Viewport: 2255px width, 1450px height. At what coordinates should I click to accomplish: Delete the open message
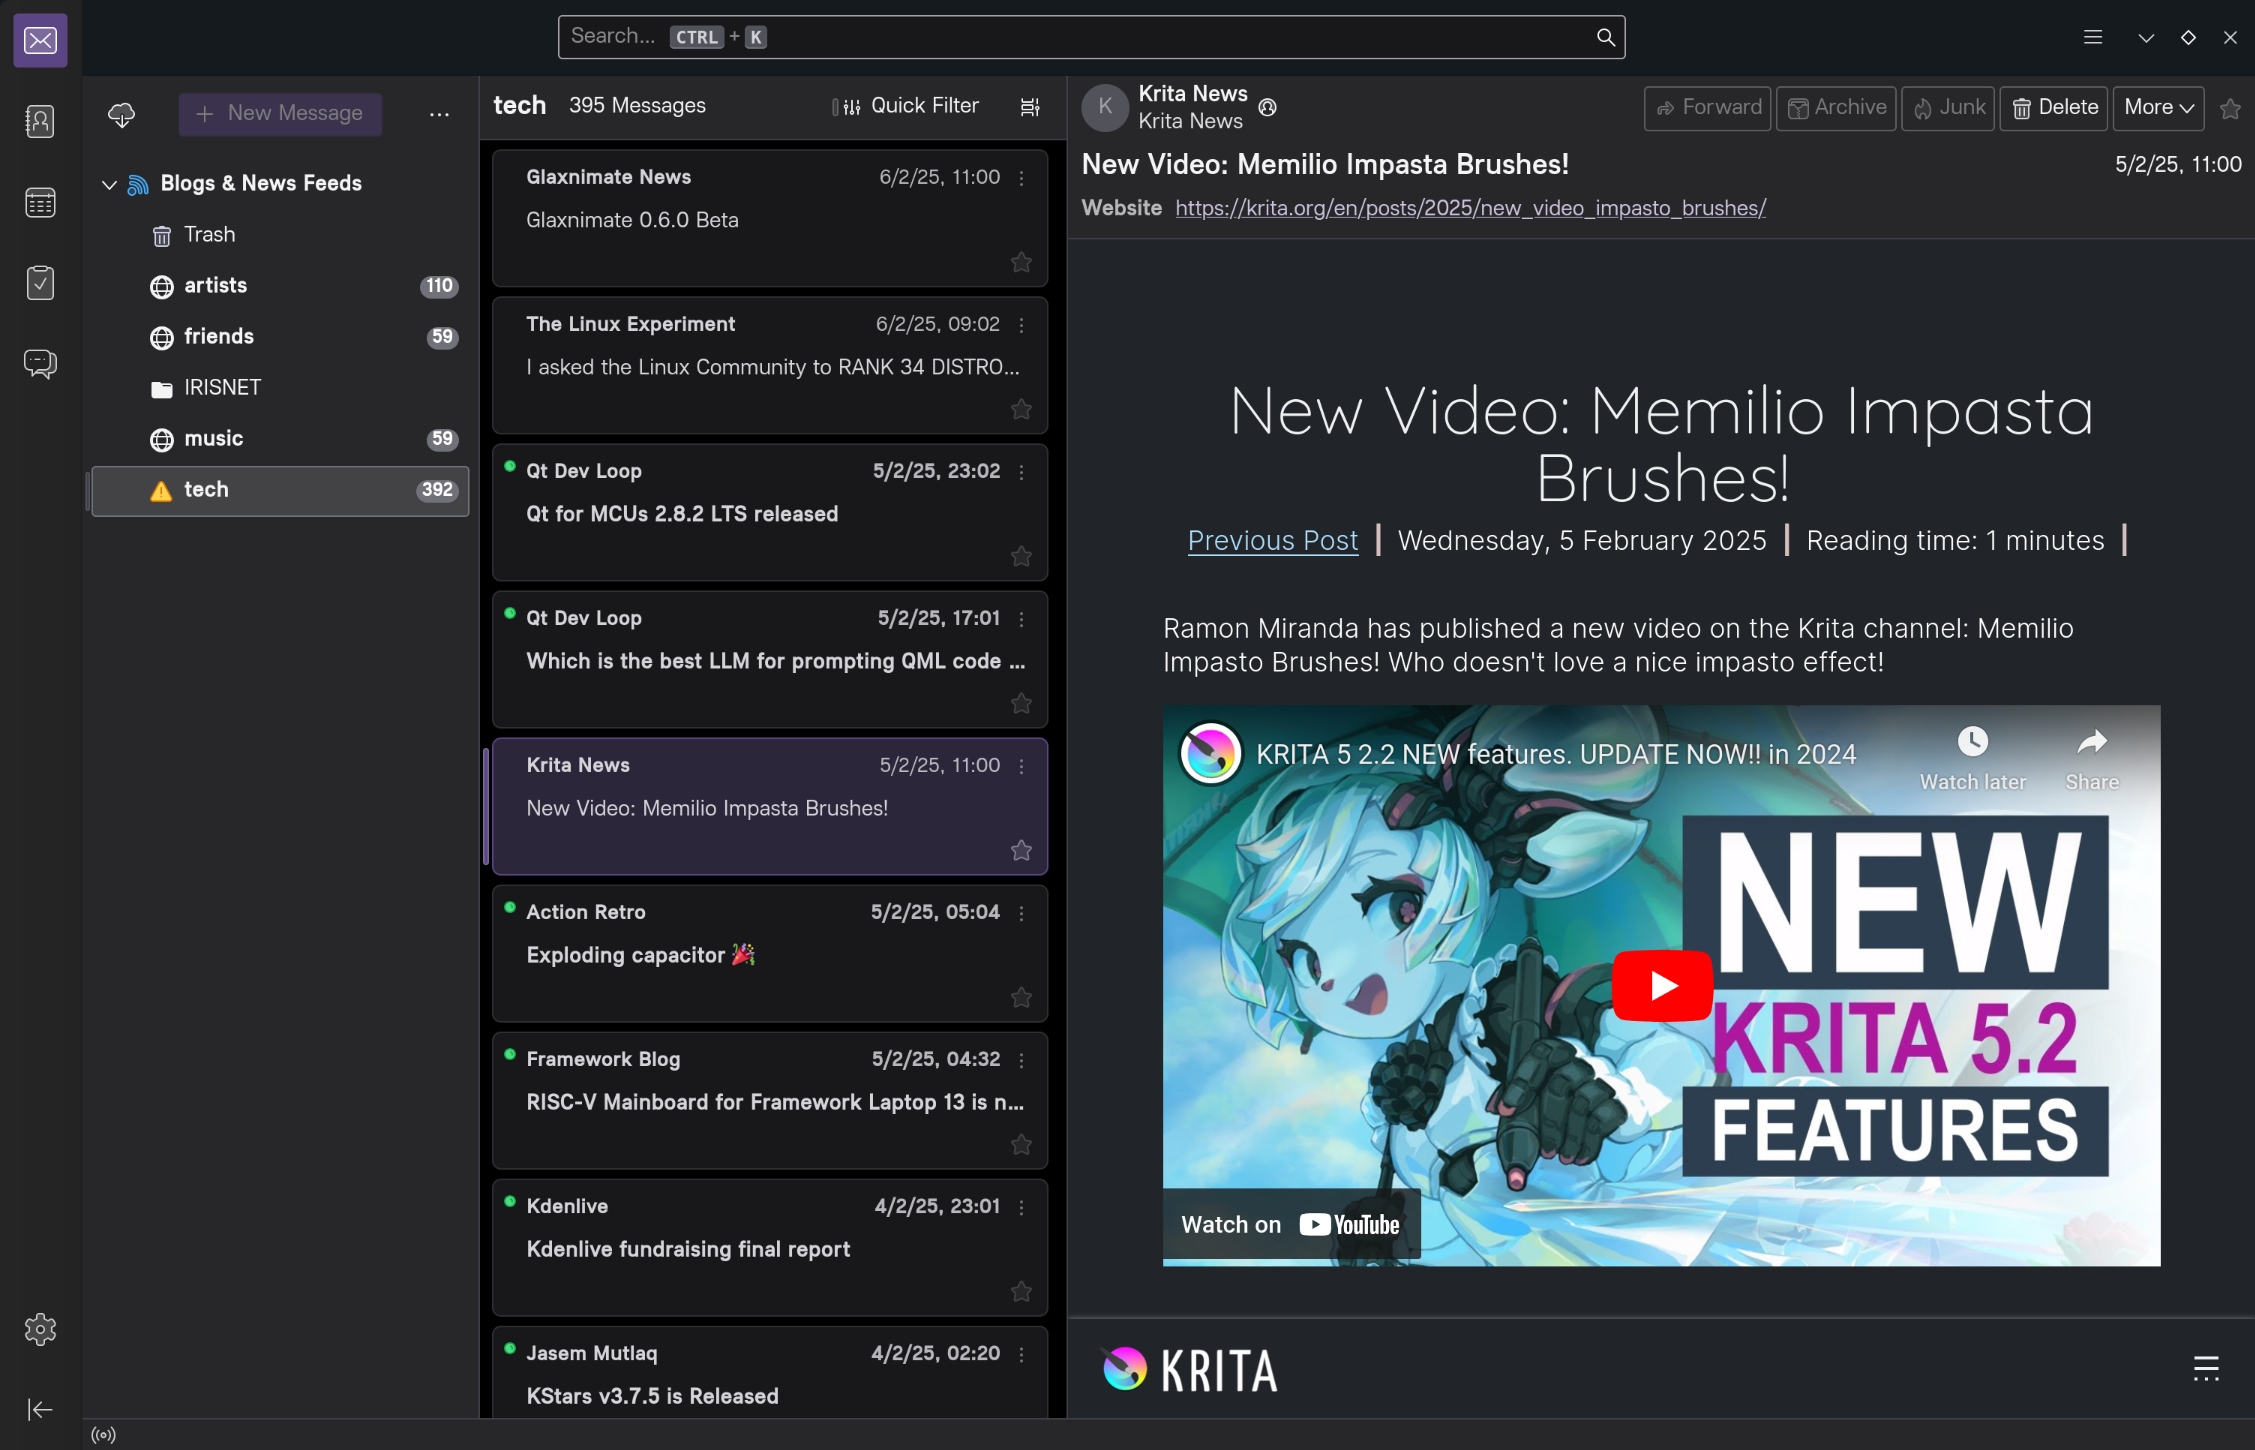pos(2054,108)
